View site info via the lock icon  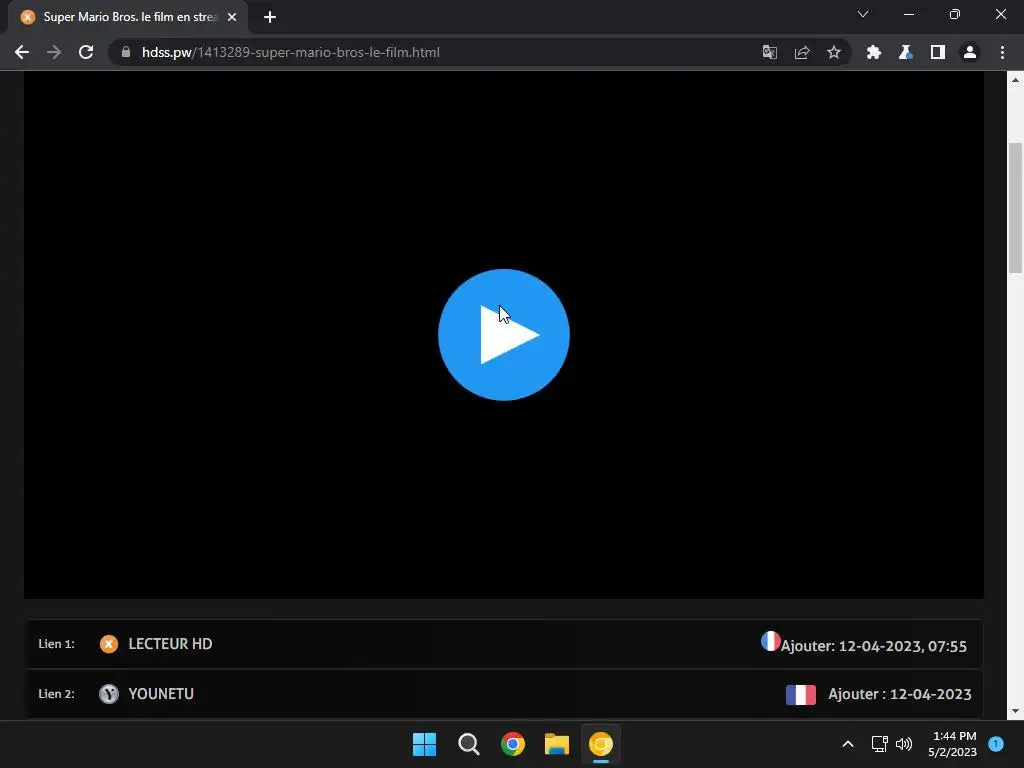[126, 52]
